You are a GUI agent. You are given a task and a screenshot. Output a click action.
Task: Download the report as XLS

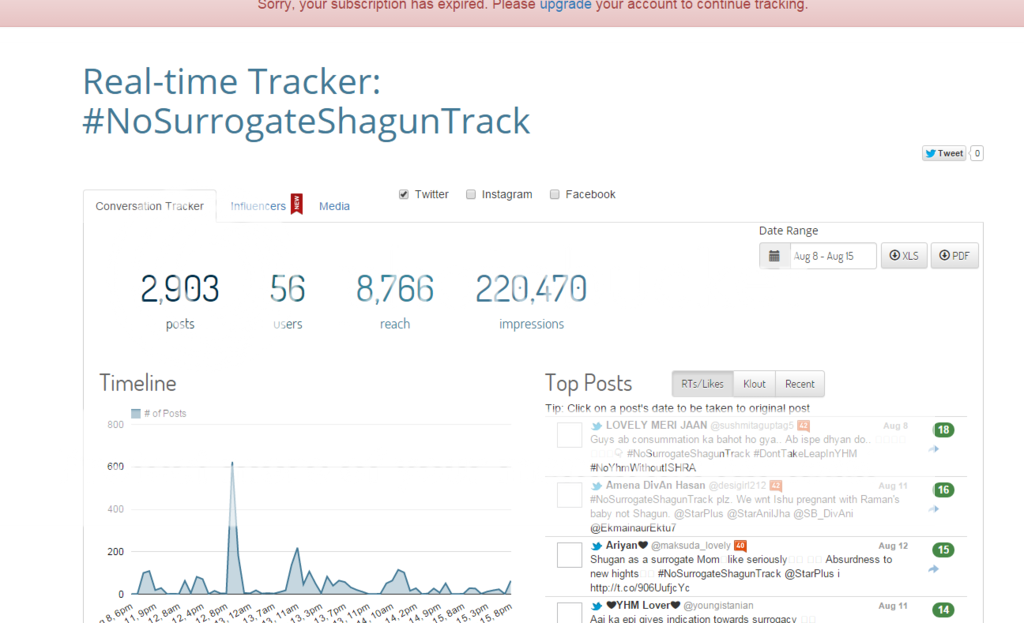coord(903,256)
